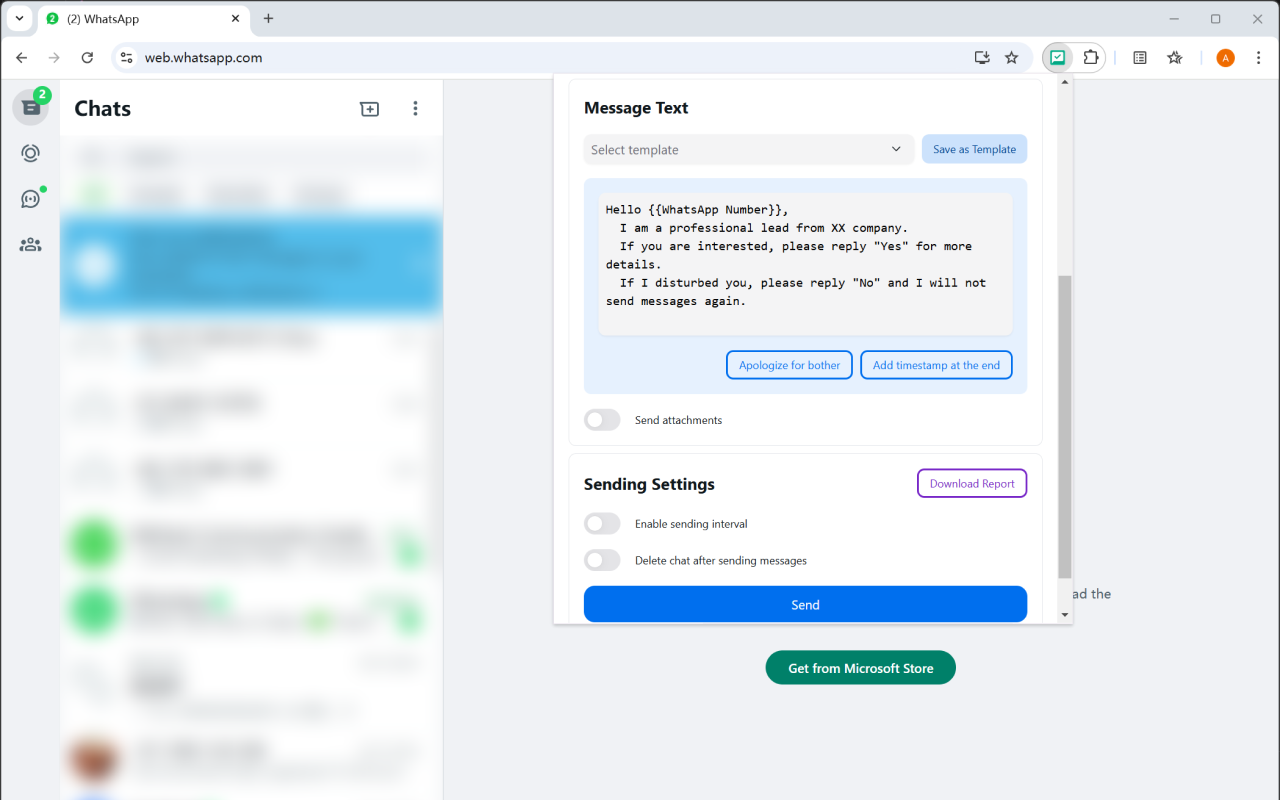This screenshot has height=800, width=1280.
Task: Switch to the WhatsApp browser tab
Action: [140, 18]
